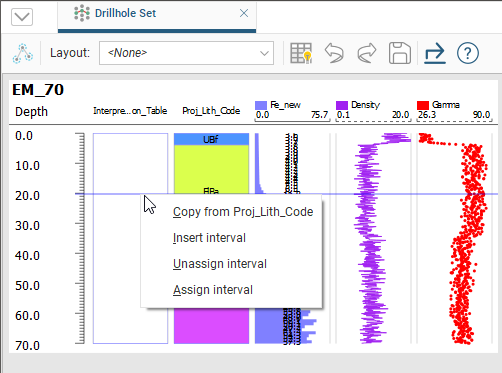
Task: Click the drillhole set nodes icon in the toolbar
Action: coord(23,53)
